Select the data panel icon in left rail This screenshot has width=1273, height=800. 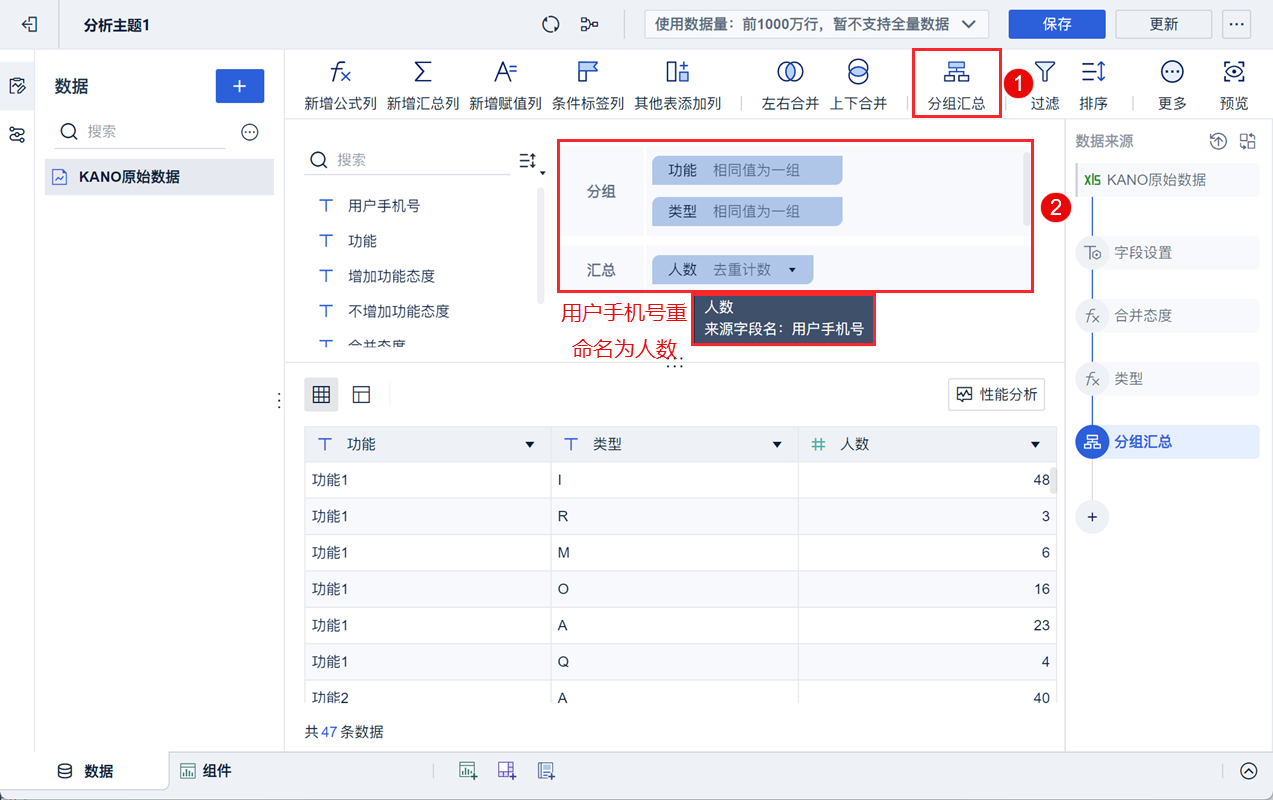click(17, 86)
